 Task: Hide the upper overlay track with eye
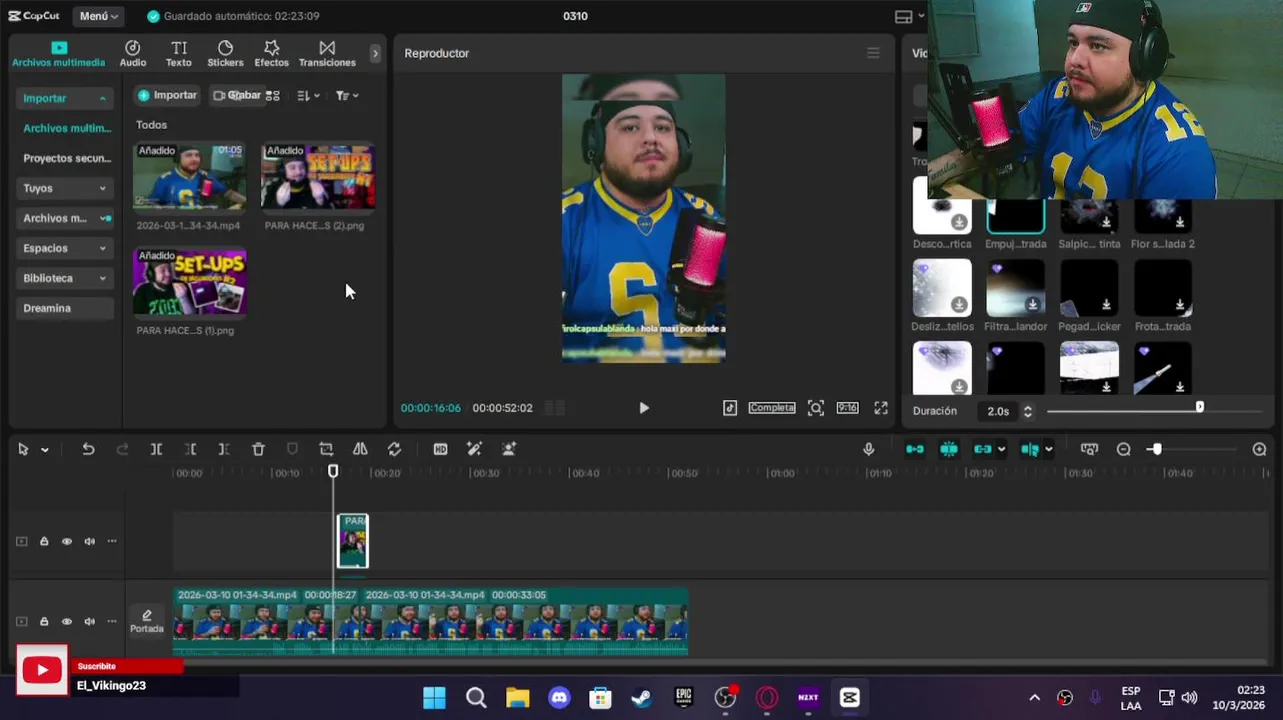pos(67,541)
